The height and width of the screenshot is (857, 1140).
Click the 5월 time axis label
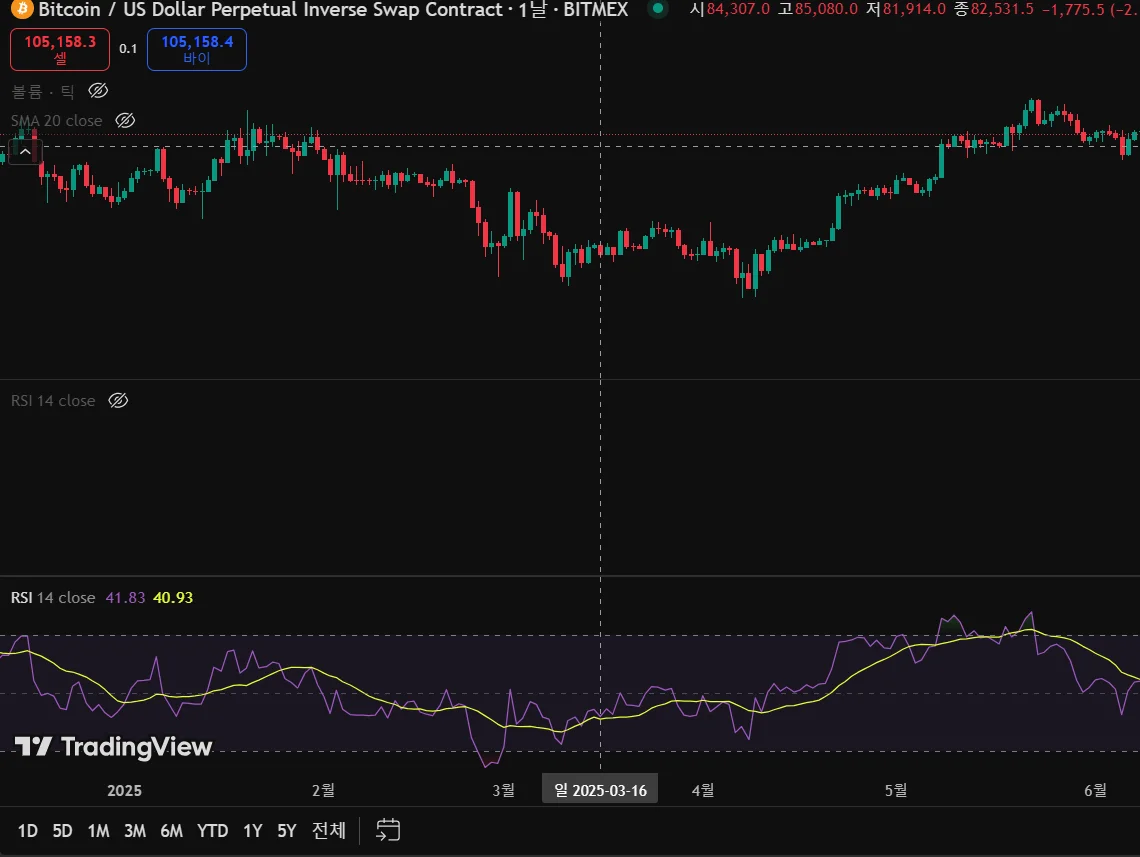coord(896,789)
